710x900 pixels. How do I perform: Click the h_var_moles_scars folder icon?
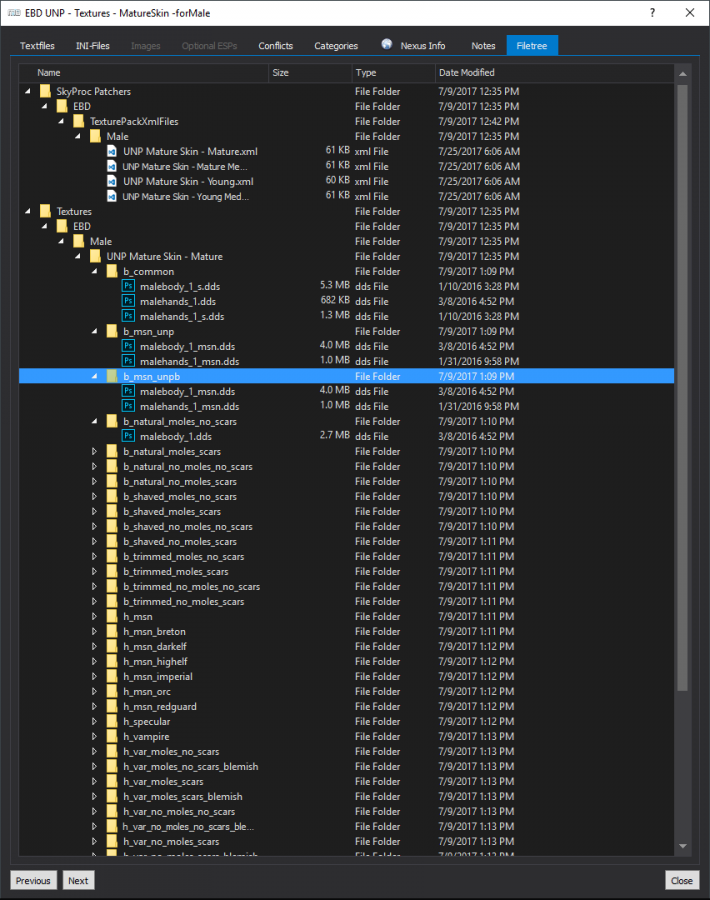[112, 781]
